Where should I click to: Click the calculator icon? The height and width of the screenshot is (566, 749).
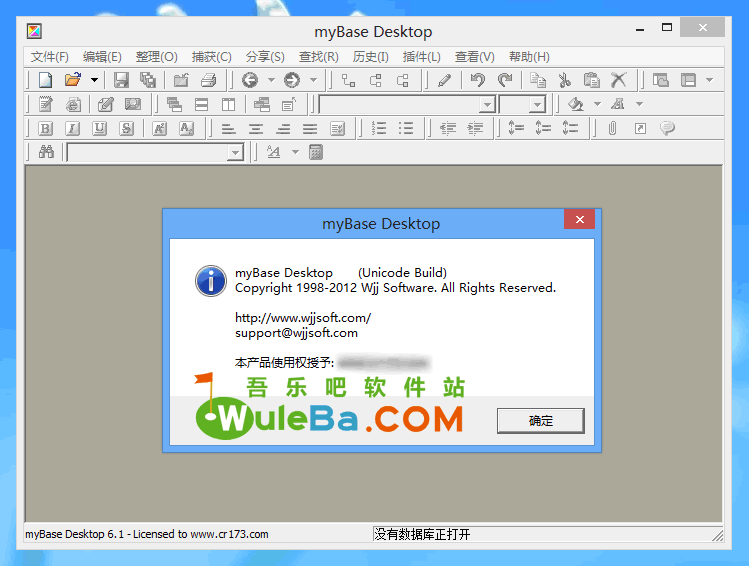tap(316, 152)
